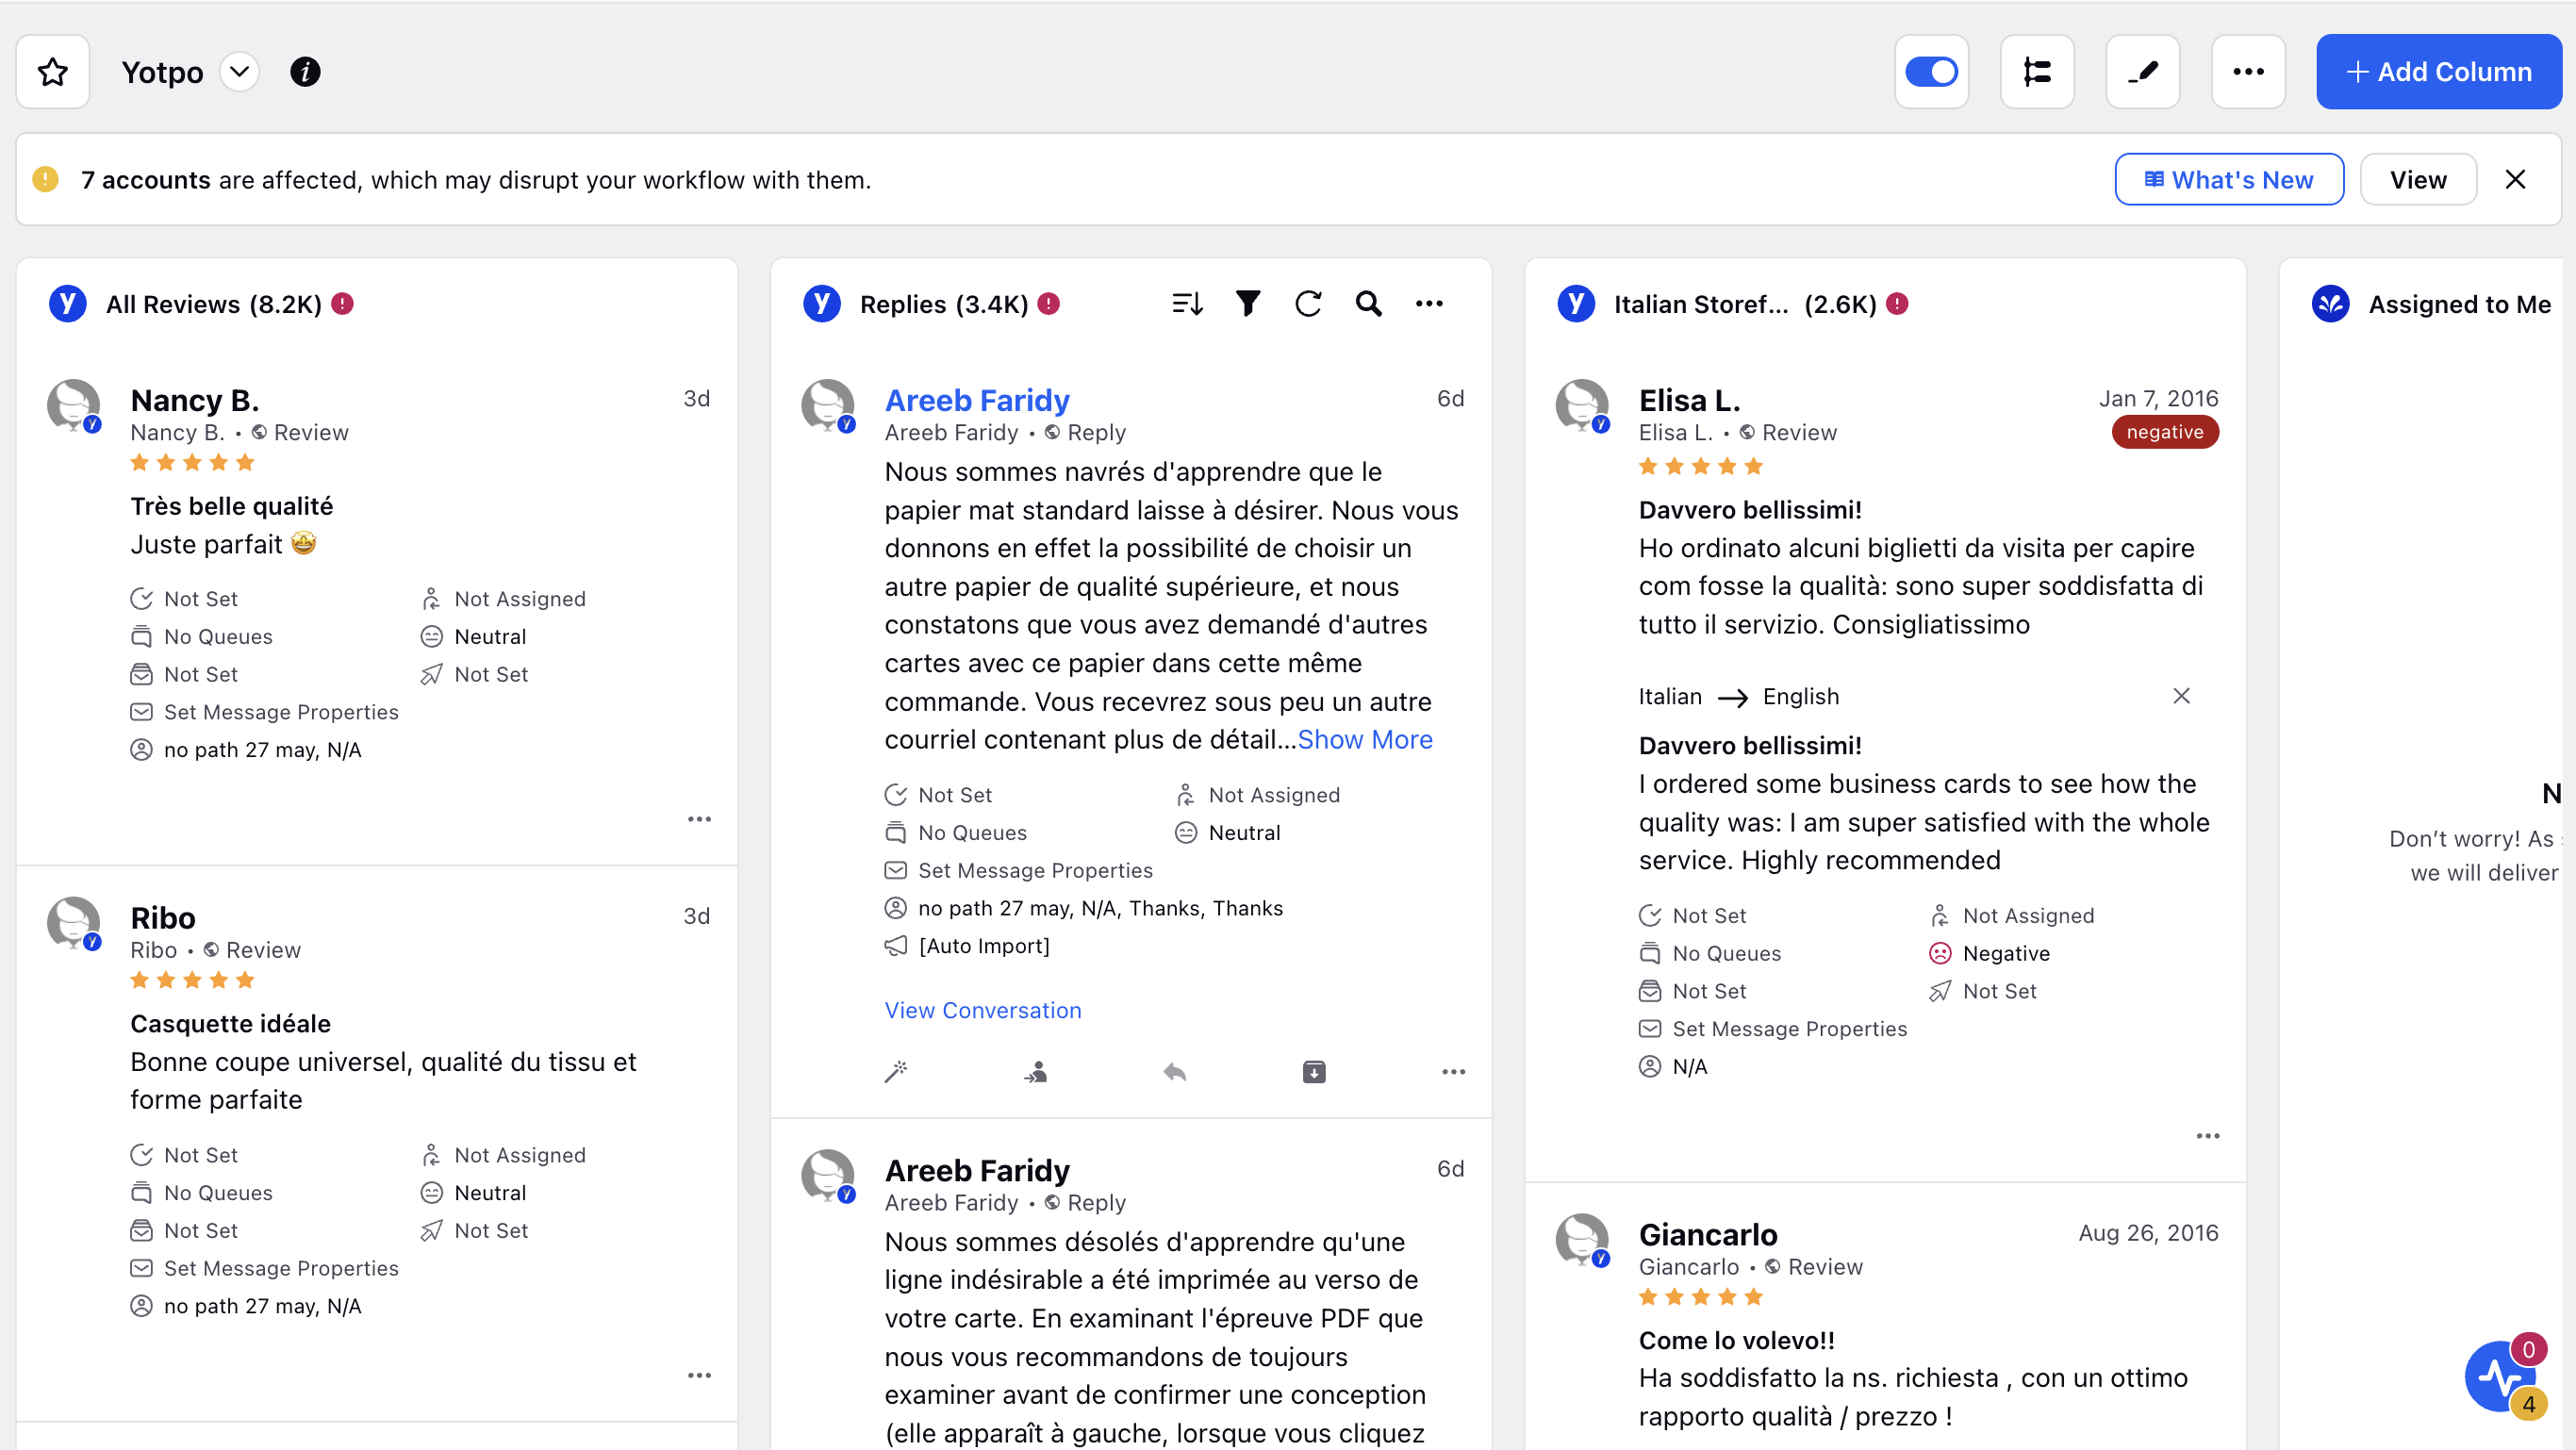The image size is (2576, 1450).
Task: Change Not Assigned on Nancy B. review
Action: pos(503,599)
